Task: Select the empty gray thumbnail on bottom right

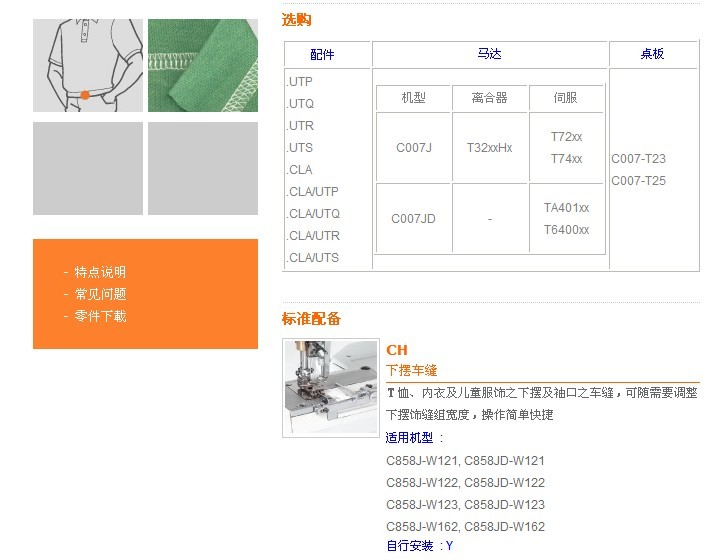Action: click(203, 168)
